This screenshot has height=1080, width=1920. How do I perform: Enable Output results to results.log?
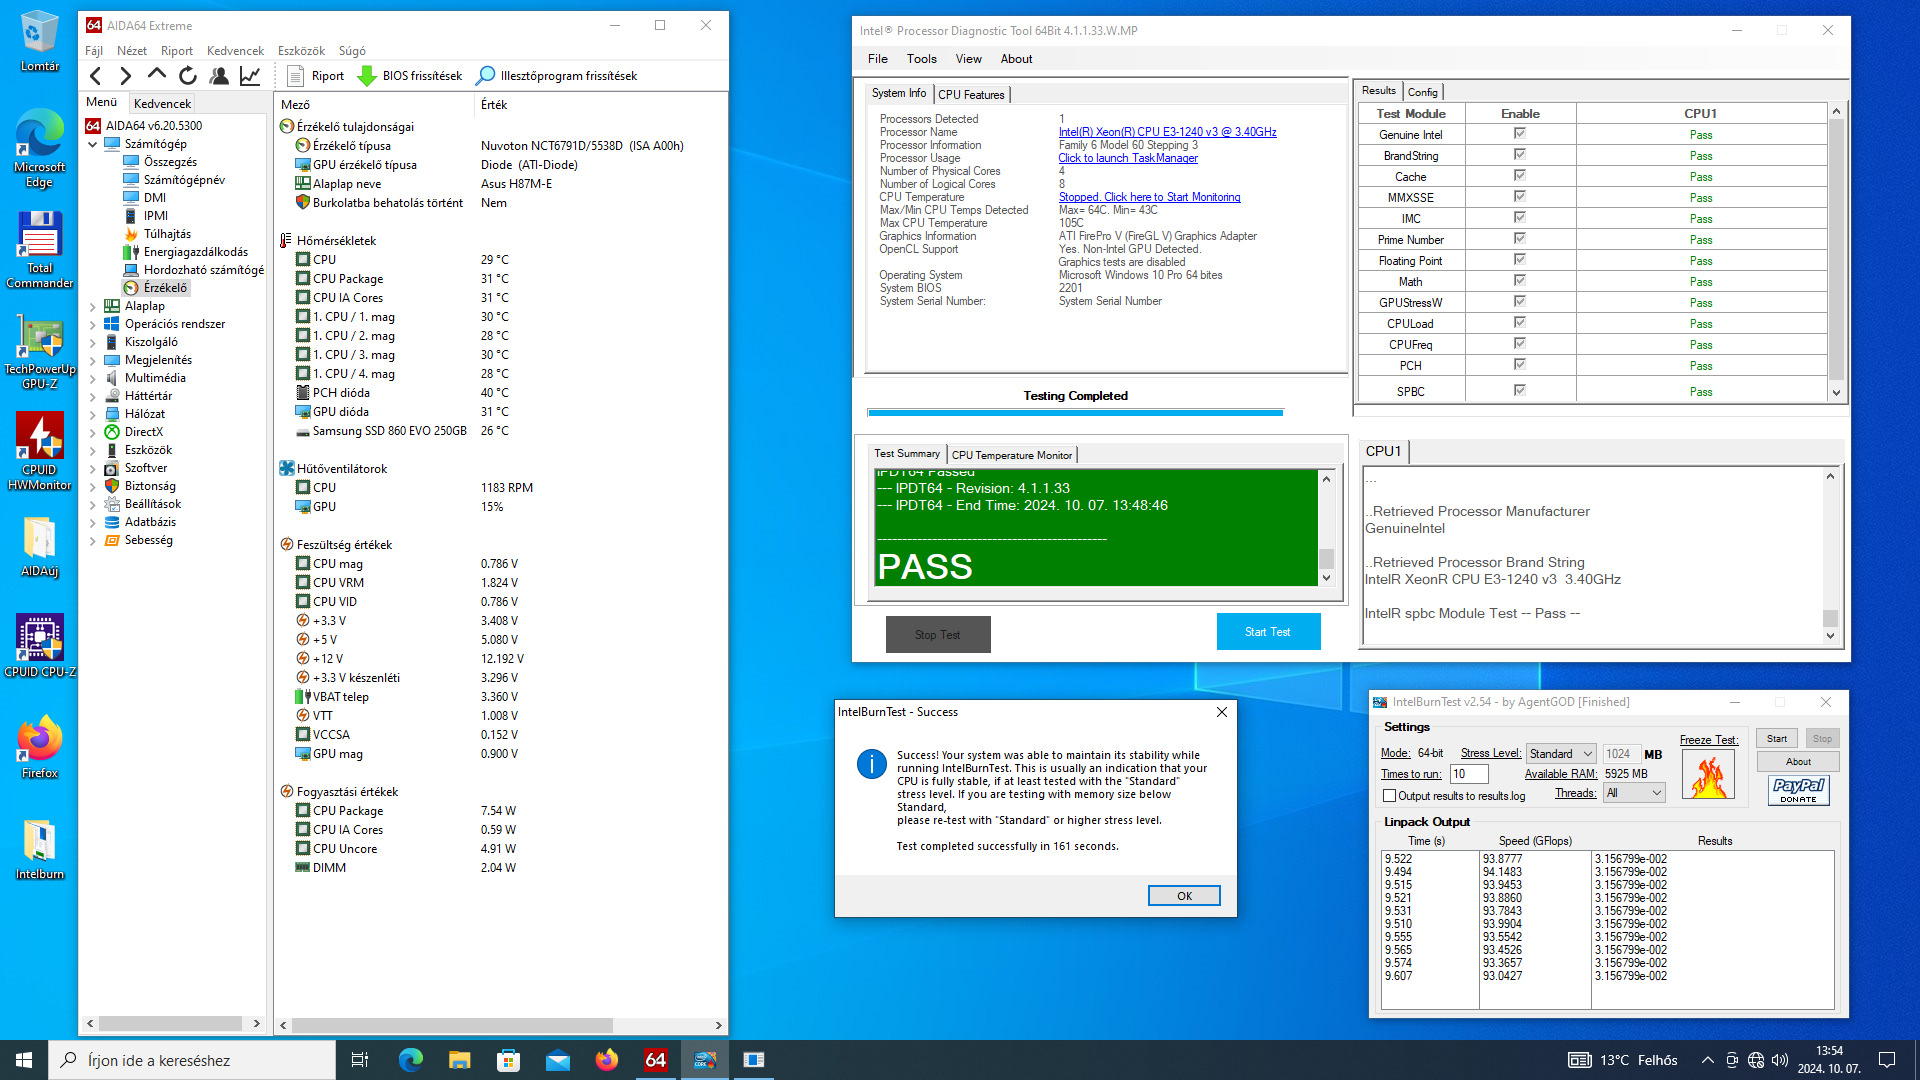(1389, 796)
